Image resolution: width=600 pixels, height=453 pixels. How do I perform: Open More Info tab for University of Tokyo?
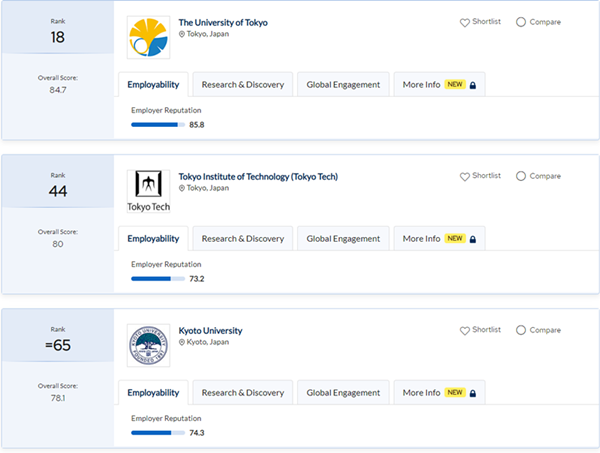click(x=439, y=85)
